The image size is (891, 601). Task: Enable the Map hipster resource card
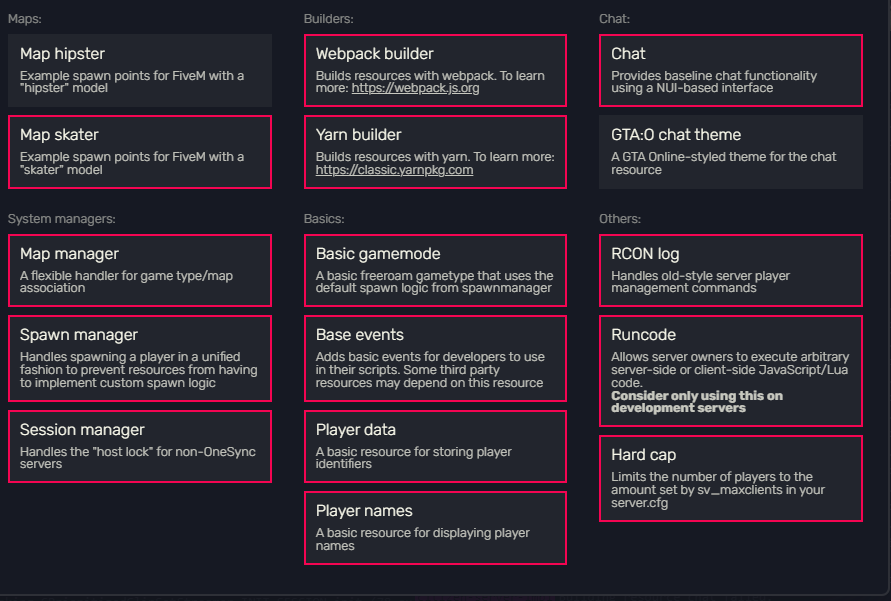pyautogui.click(x=140, y=70)
